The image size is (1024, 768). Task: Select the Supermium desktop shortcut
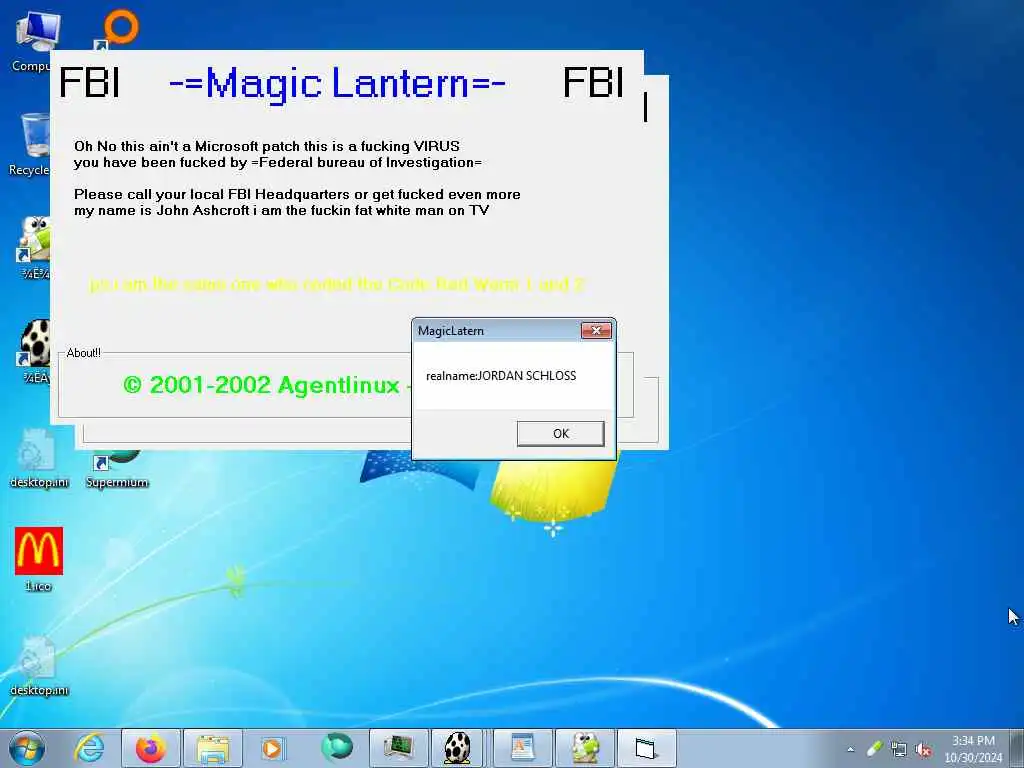117,470
